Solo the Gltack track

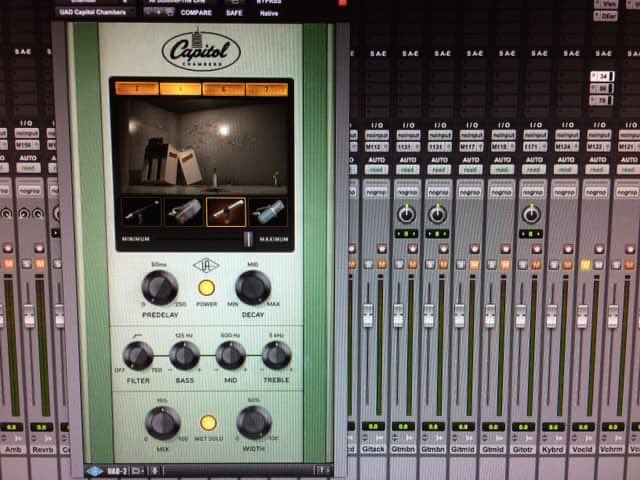[x=368, y=265]
